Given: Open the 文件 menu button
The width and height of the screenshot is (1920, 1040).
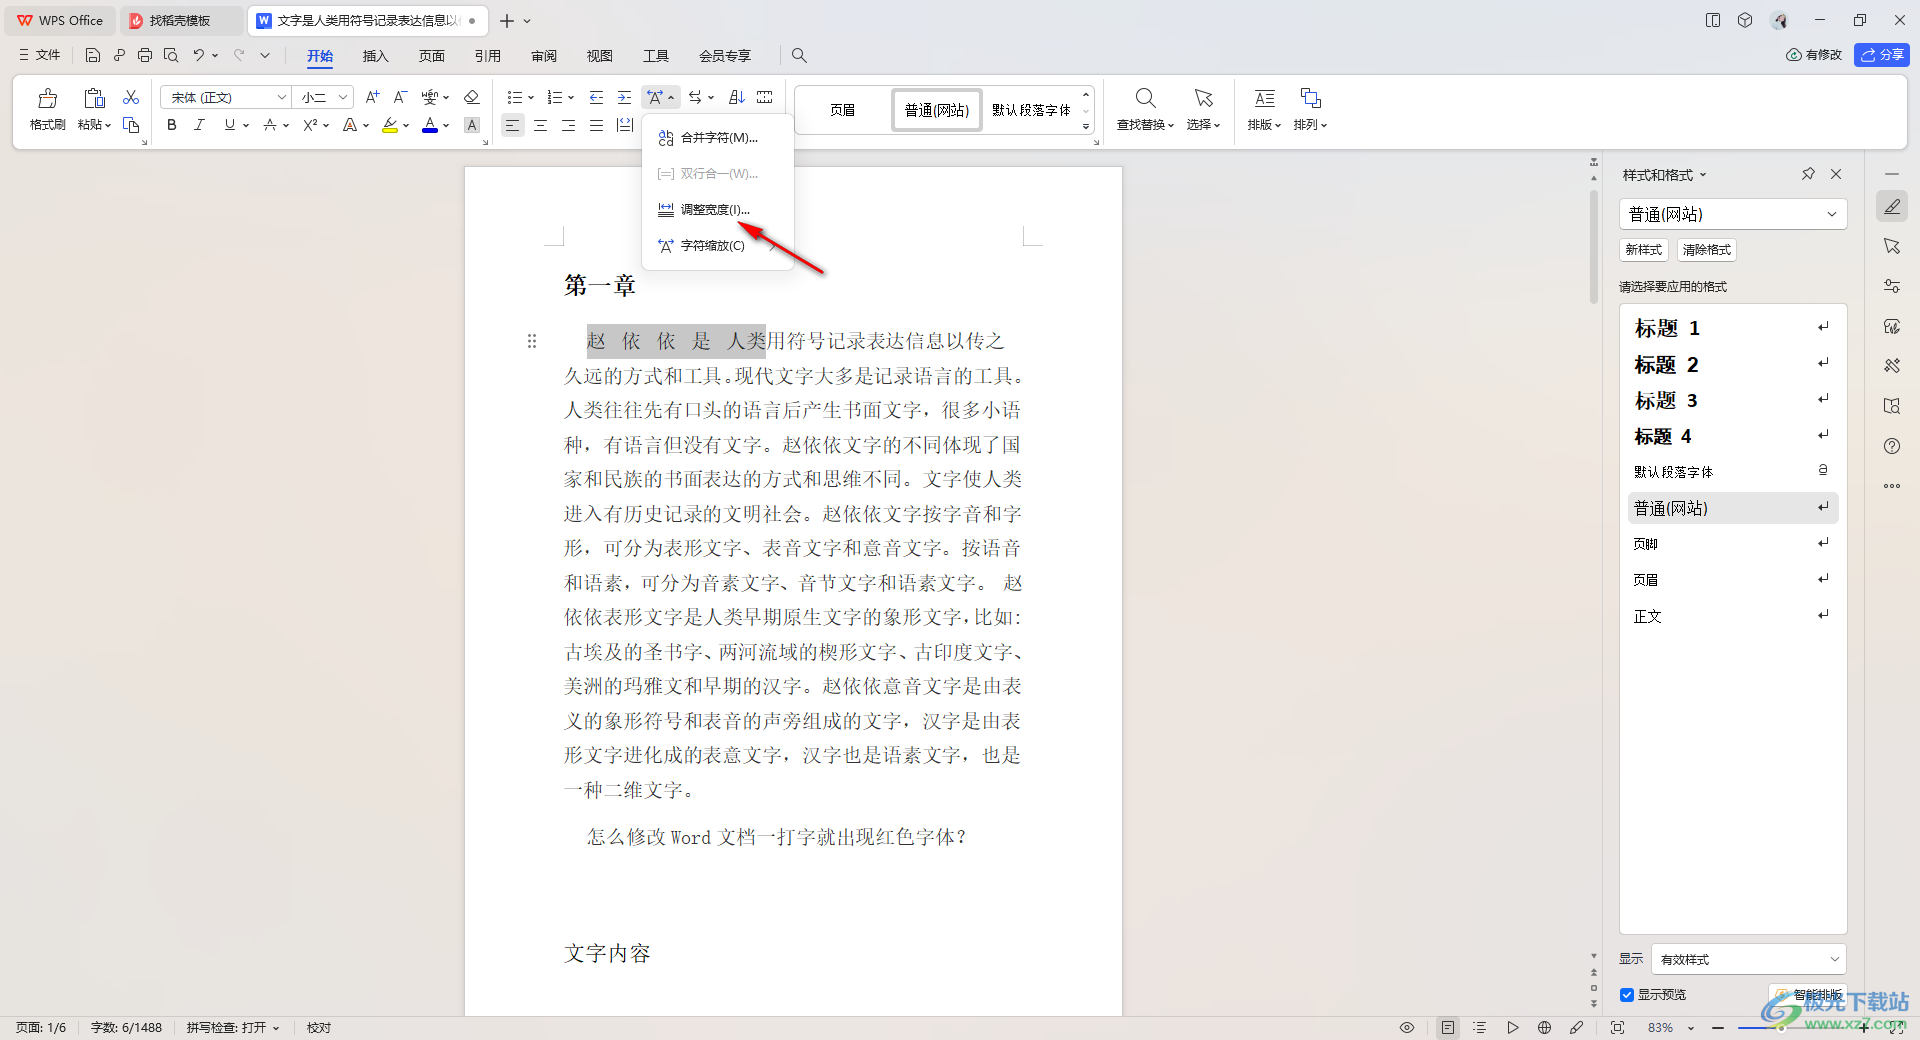Looking at the screenshot, I should click(x=40, y=55).
